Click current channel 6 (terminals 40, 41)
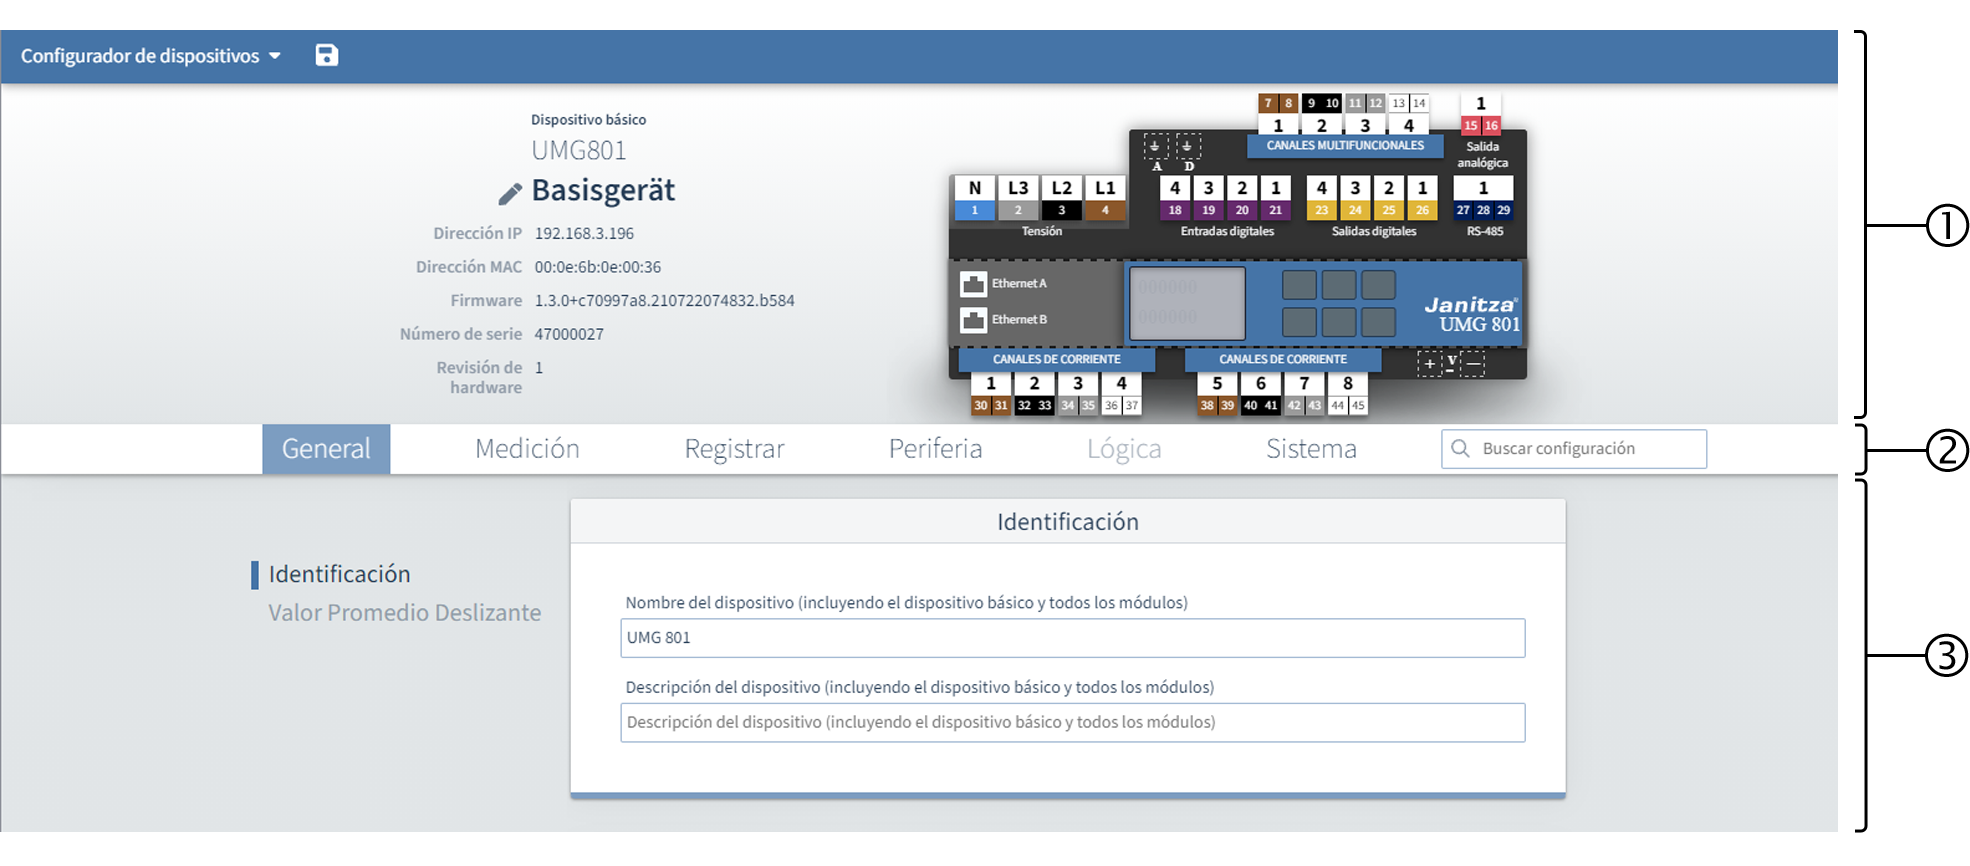 (x=1261, y=394)
